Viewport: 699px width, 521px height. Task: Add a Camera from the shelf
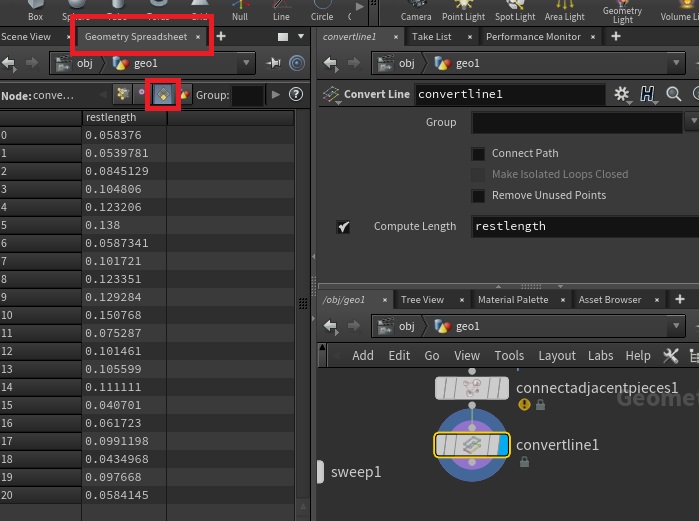(416, 11)
